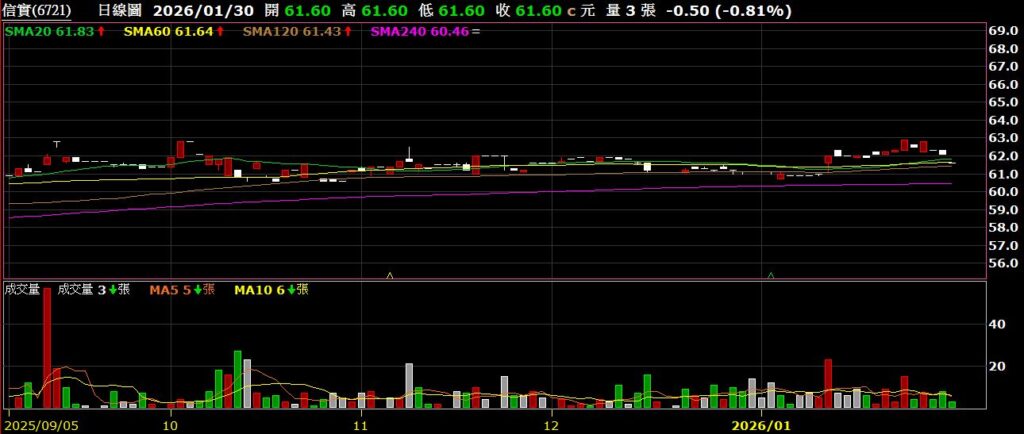Click the 信實(6721) stock name title
The width and height of the screenshot is (1024, 434).
(38, 11)
